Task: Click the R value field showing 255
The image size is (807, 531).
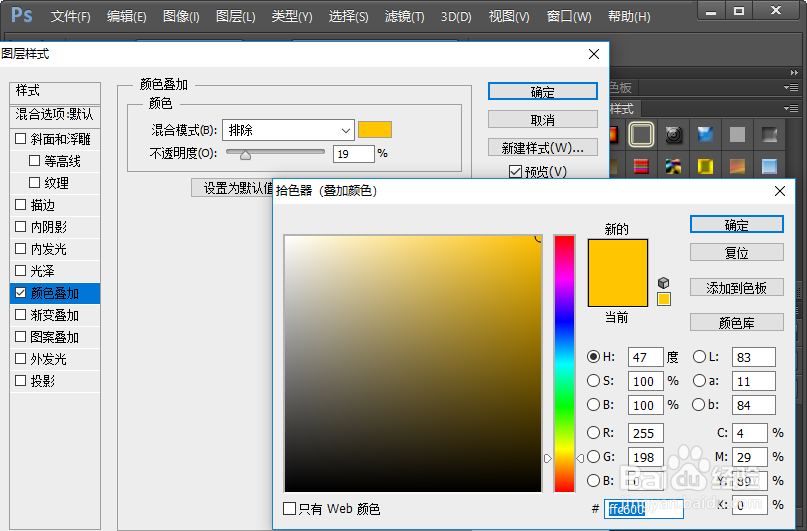Action: coord(645,433)
